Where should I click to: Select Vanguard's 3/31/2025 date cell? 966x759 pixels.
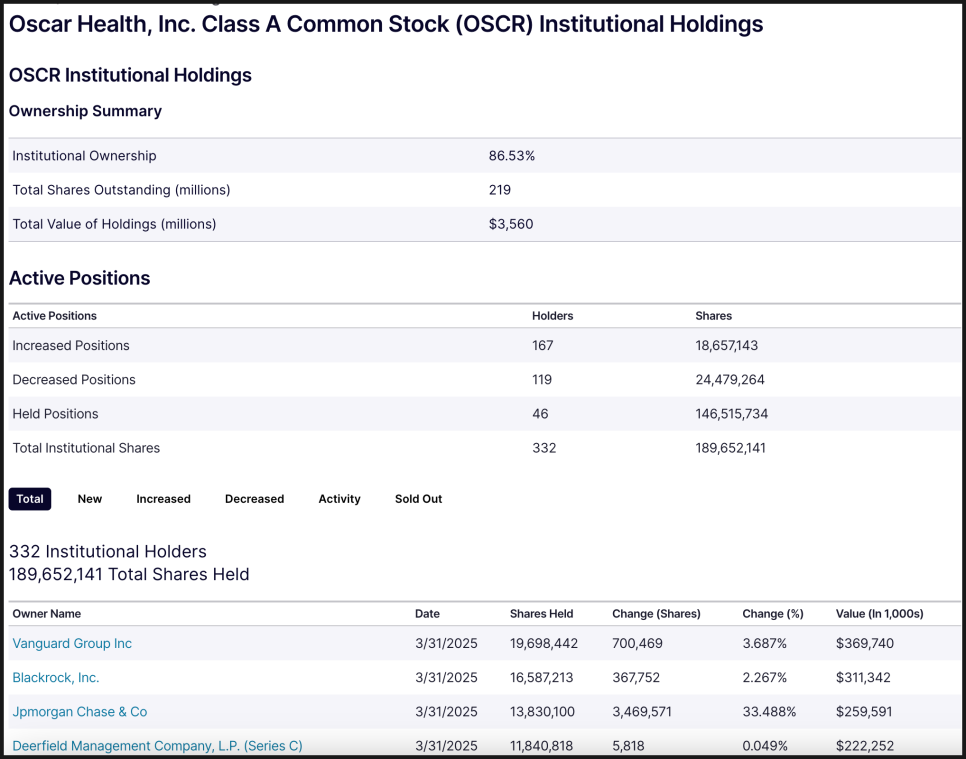coord(446,643)
